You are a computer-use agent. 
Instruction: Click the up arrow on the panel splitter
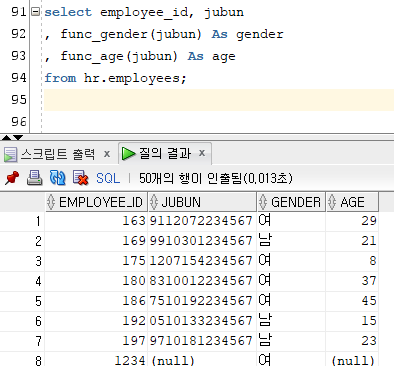coord(6,137)
